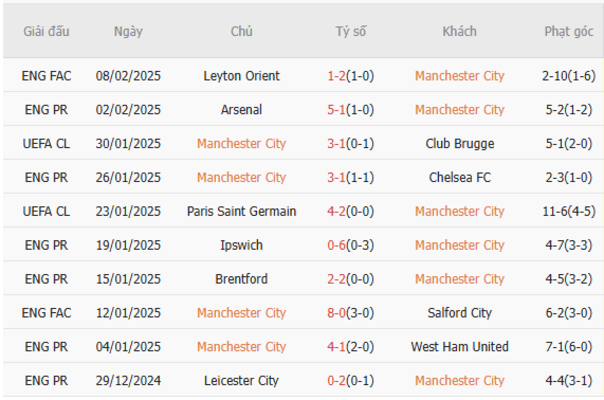Select West Ham United in the table

coord(459,348)
